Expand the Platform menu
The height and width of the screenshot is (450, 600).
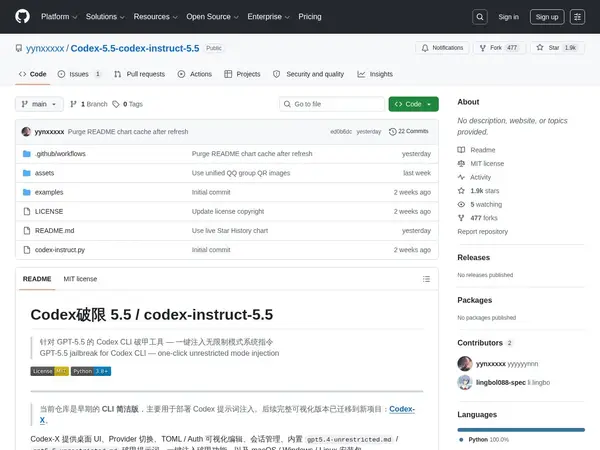coord(59,17)
